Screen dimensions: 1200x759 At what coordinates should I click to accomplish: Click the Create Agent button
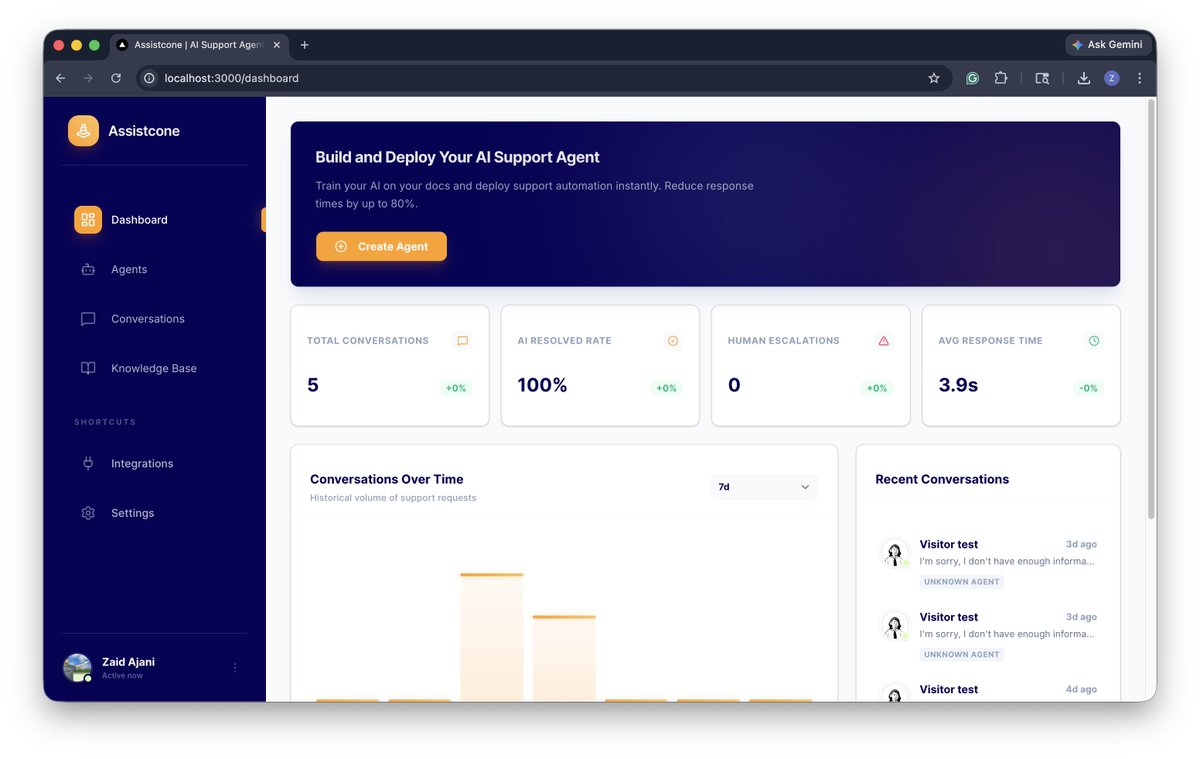[381, 246]
